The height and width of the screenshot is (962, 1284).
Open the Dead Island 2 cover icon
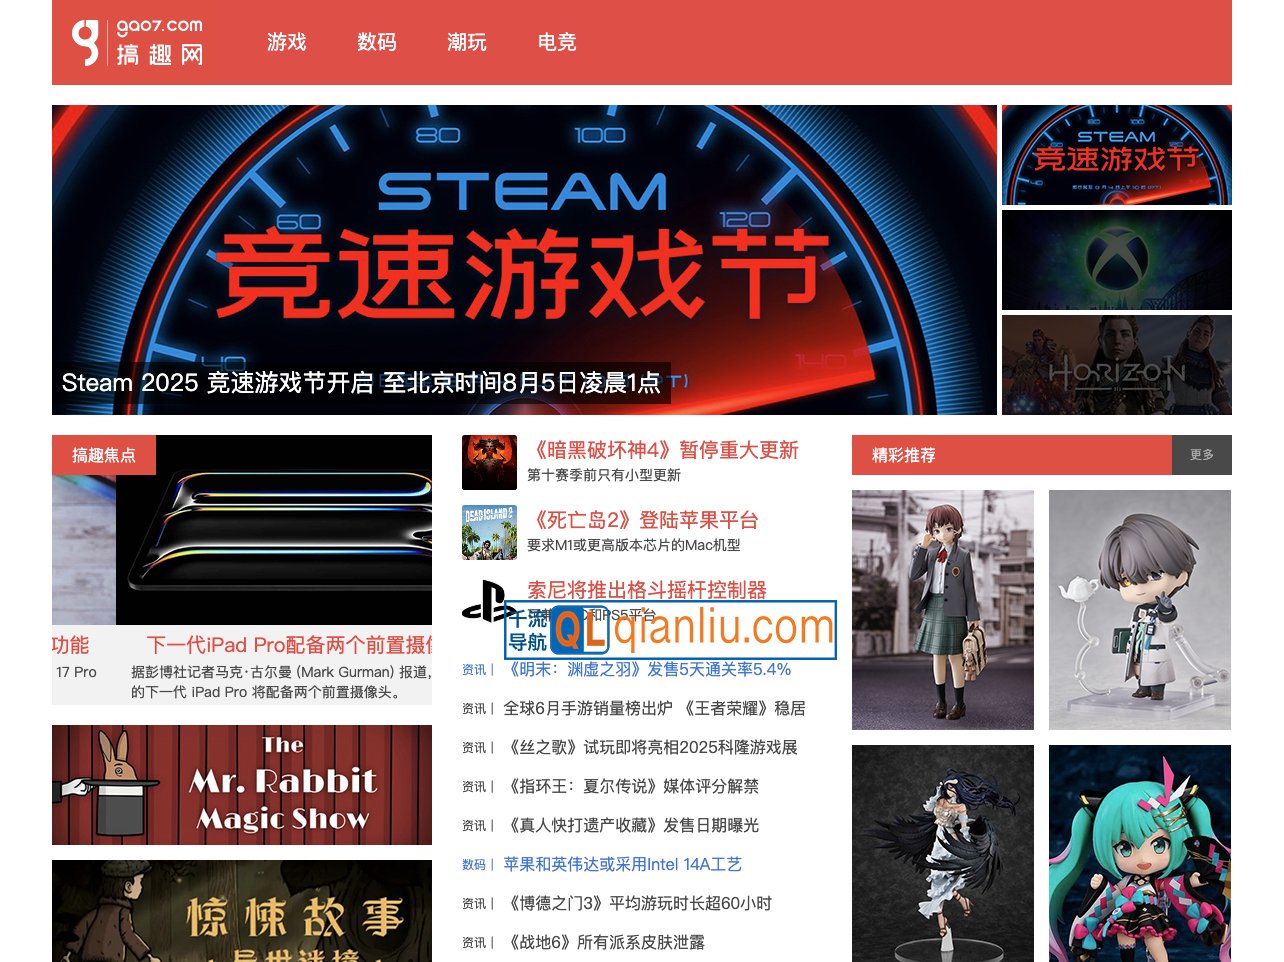pyautogui.click(x=489, y=532)
